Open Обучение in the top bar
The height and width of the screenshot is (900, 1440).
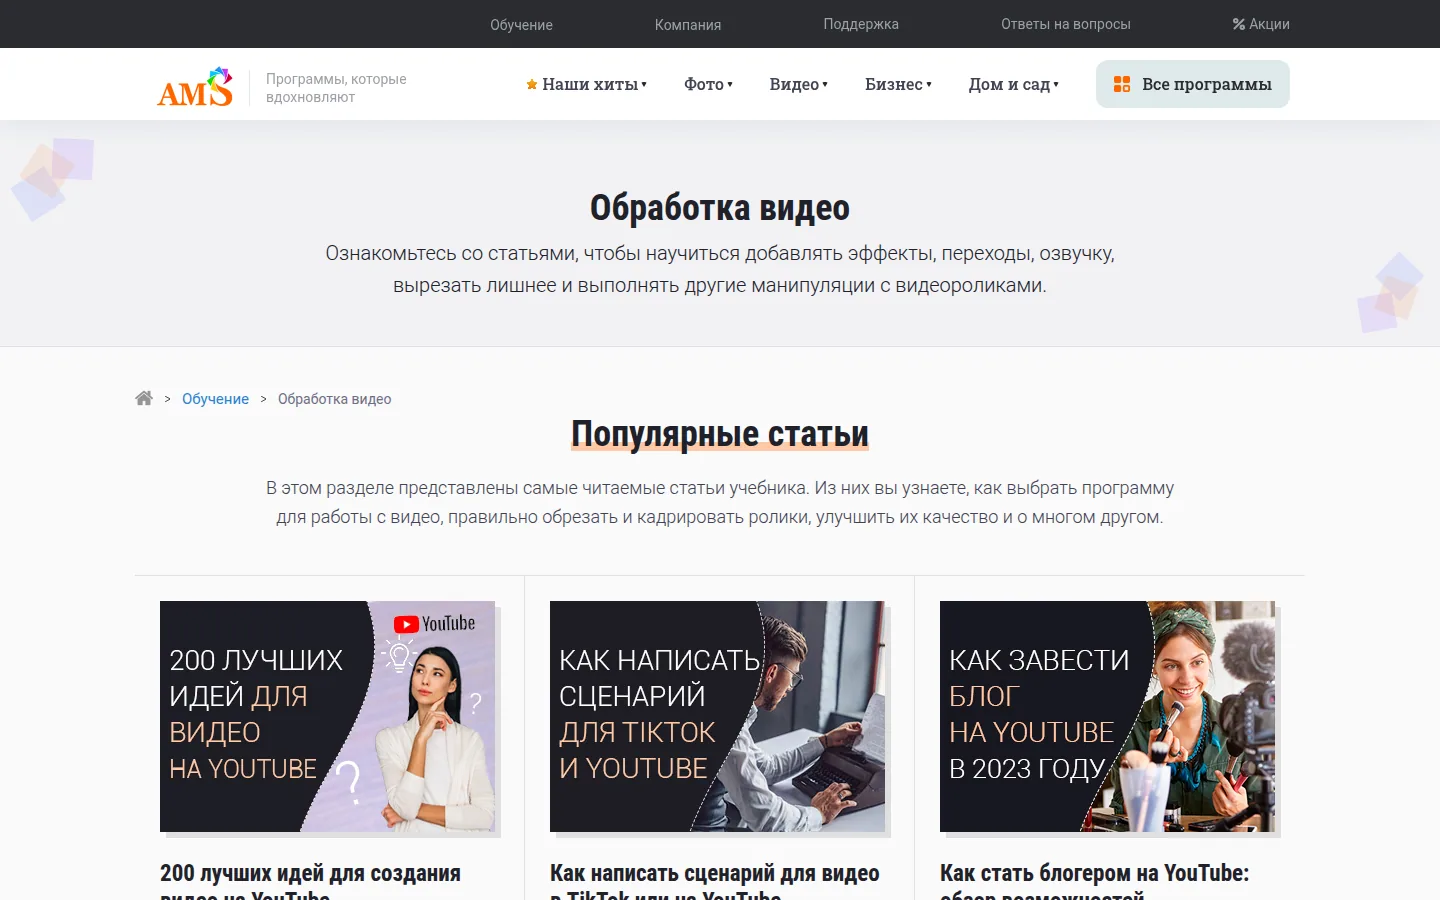(521, 24)
